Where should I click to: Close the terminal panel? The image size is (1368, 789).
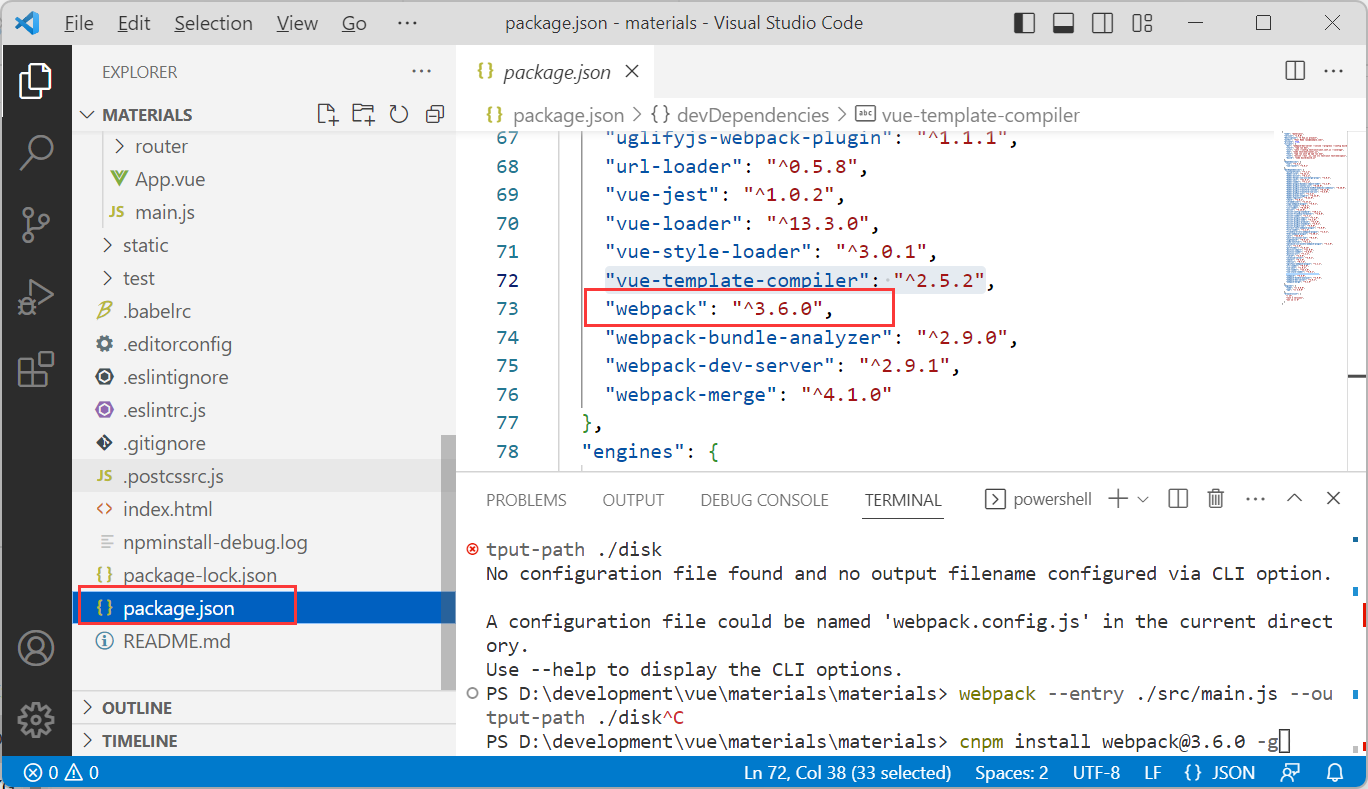point(1333,499)
